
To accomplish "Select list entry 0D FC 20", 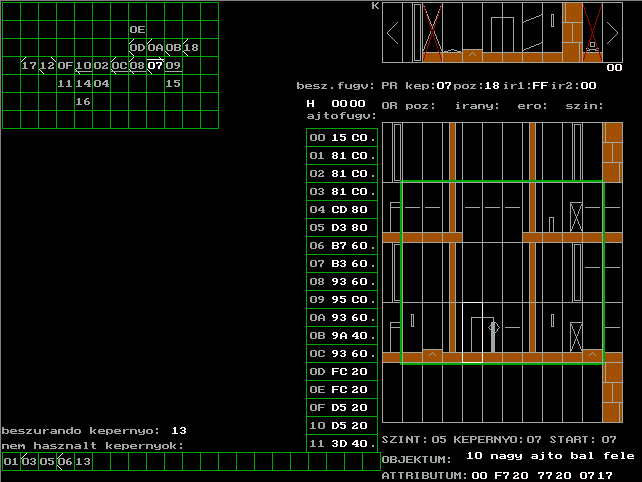I will pos(341,372).
